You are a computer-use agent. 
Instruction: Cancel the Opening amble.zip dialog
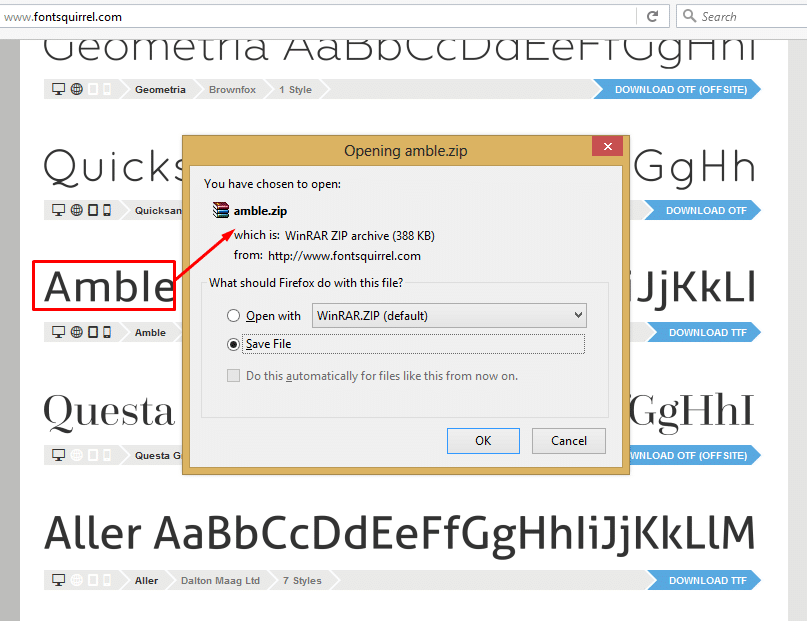[x=568, y=441]
